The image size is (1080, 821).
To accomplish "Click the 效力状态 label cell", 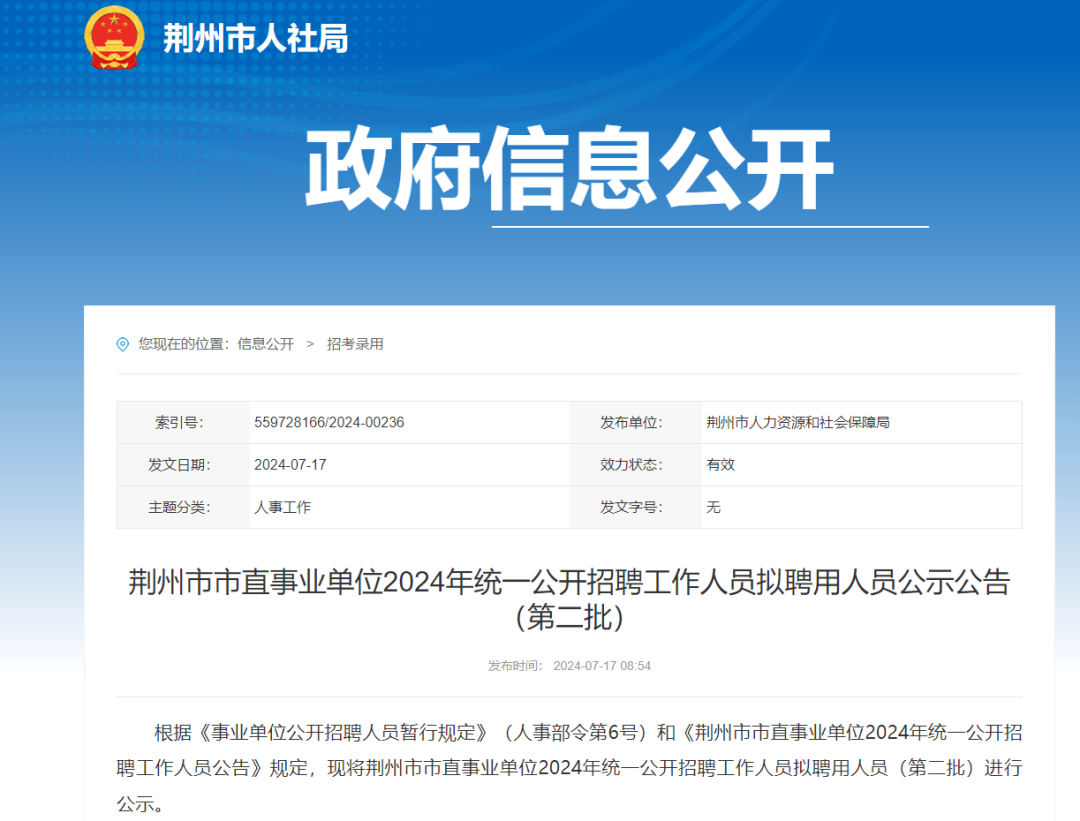I will point(636,465).
